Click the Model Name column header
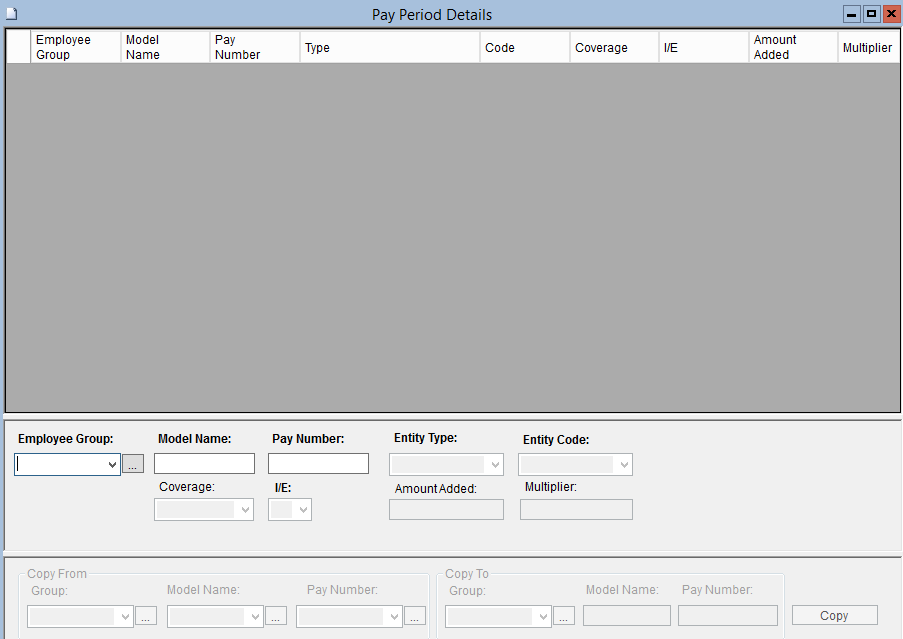Image resolution: width=903 pixels, height=639 pixels. point(165,47)
